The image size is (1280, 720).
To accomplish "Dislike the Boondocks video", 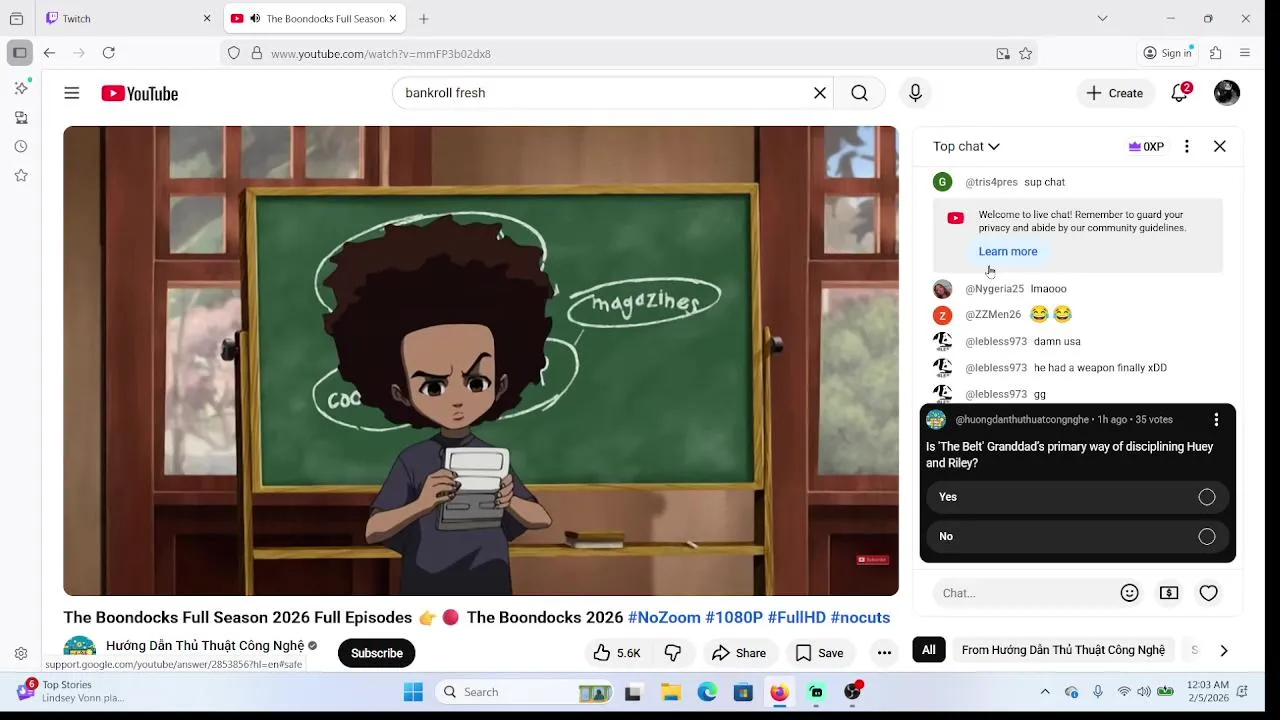I will tap(673, 653).
